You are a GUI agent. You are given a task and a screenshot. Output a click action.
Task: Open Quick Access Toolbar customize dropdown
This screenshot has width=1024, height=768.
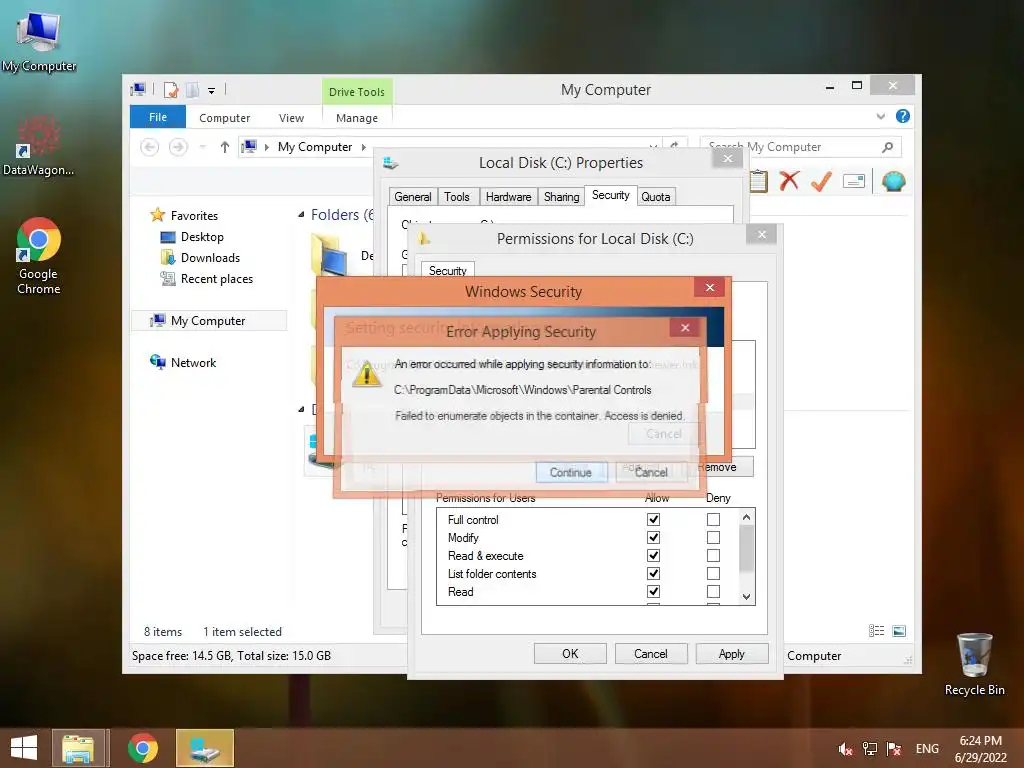[212, 91]
